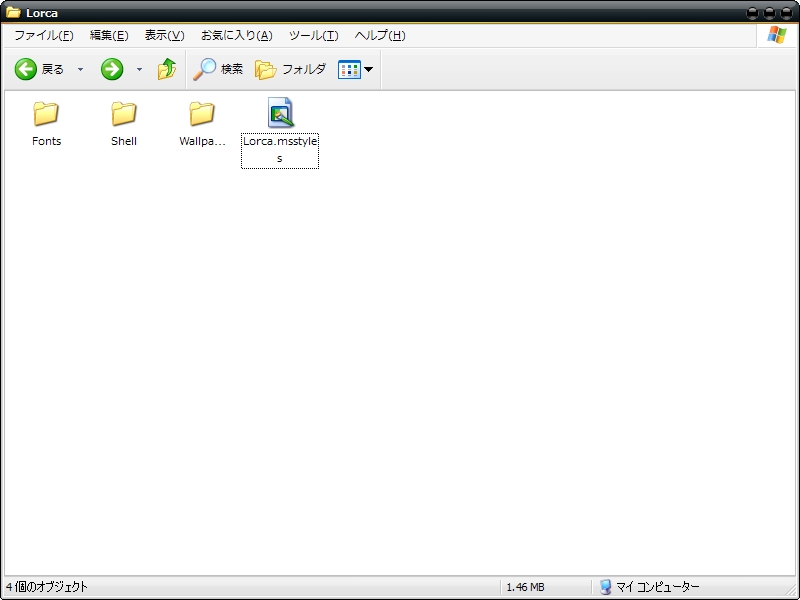Open the Views icon button
Image resolution: width=800 pixels, height=600 pixels.
click(x=349, y=69)
